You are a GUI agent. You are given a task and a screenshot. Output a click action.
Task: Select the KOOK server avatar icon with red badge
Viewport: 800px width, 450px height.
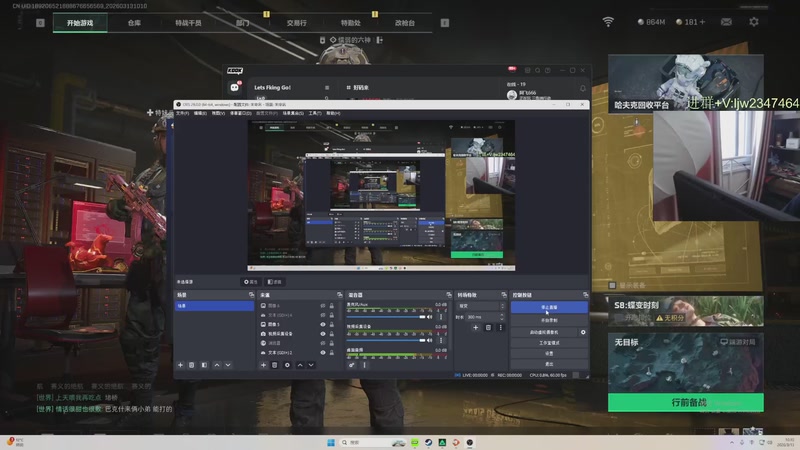pyautogui.click(x=235, y=87)
